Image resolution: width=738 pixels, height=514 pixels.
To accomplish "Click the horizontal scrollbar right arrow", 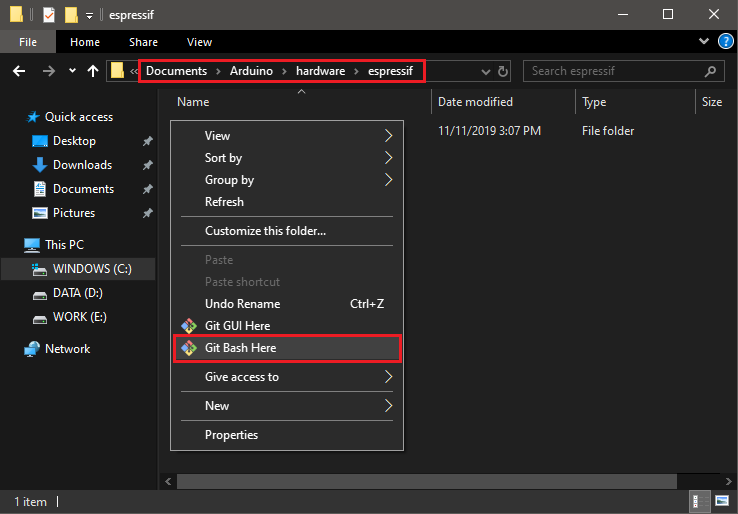I will (729, 482).
